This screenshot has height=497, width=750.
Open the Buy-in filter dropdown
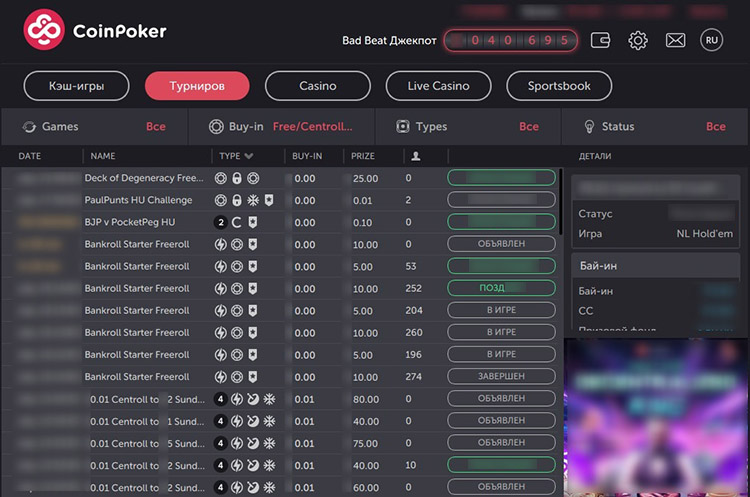tap(281, 127)
